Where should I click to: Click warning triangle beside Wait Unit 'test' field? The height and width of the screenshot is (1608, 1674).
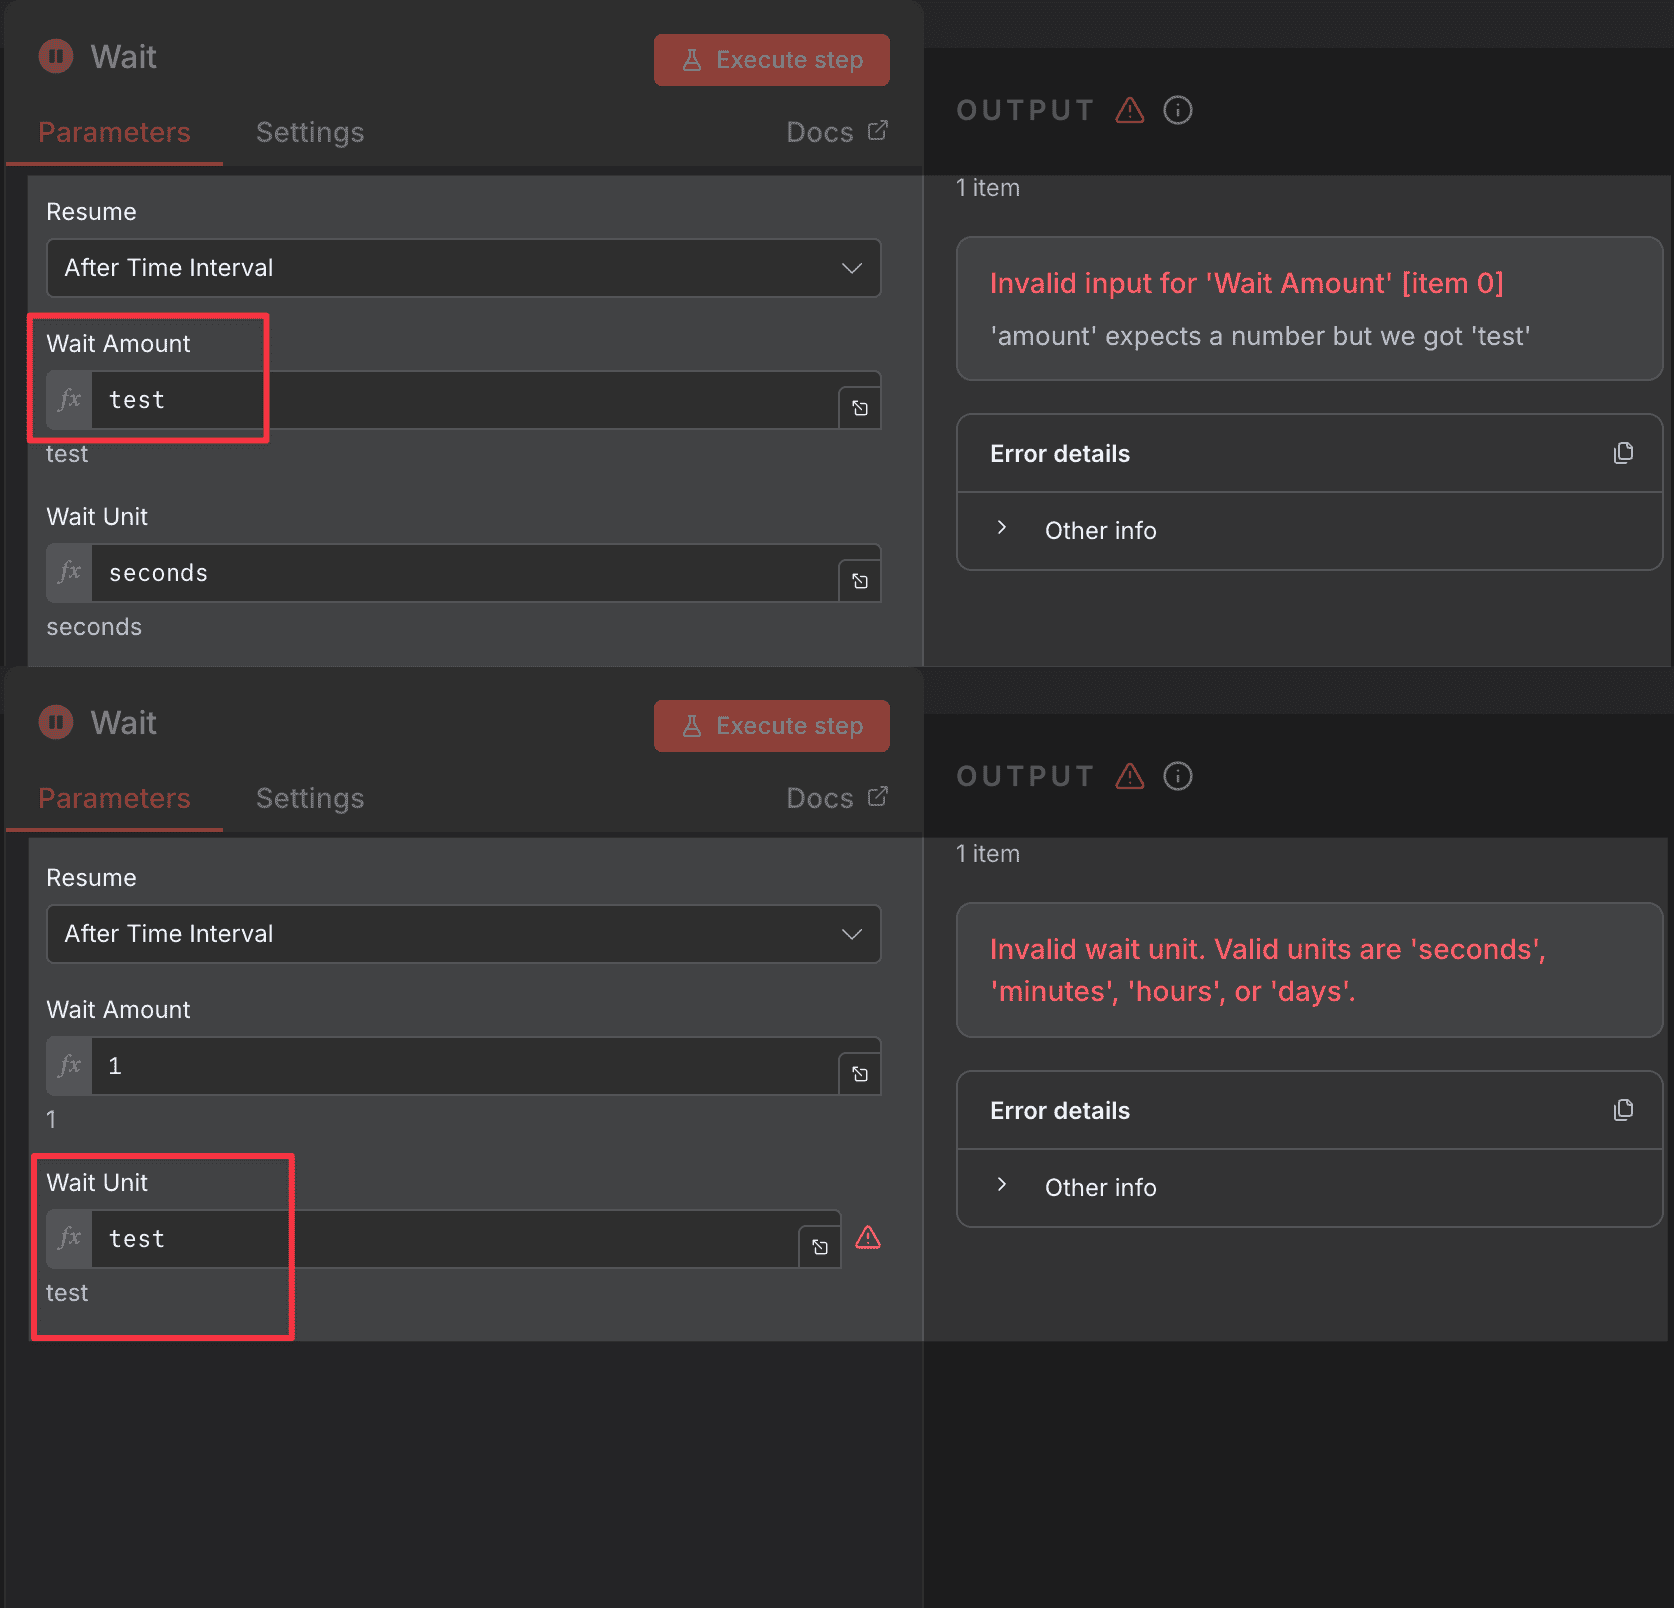(868, 1238)
